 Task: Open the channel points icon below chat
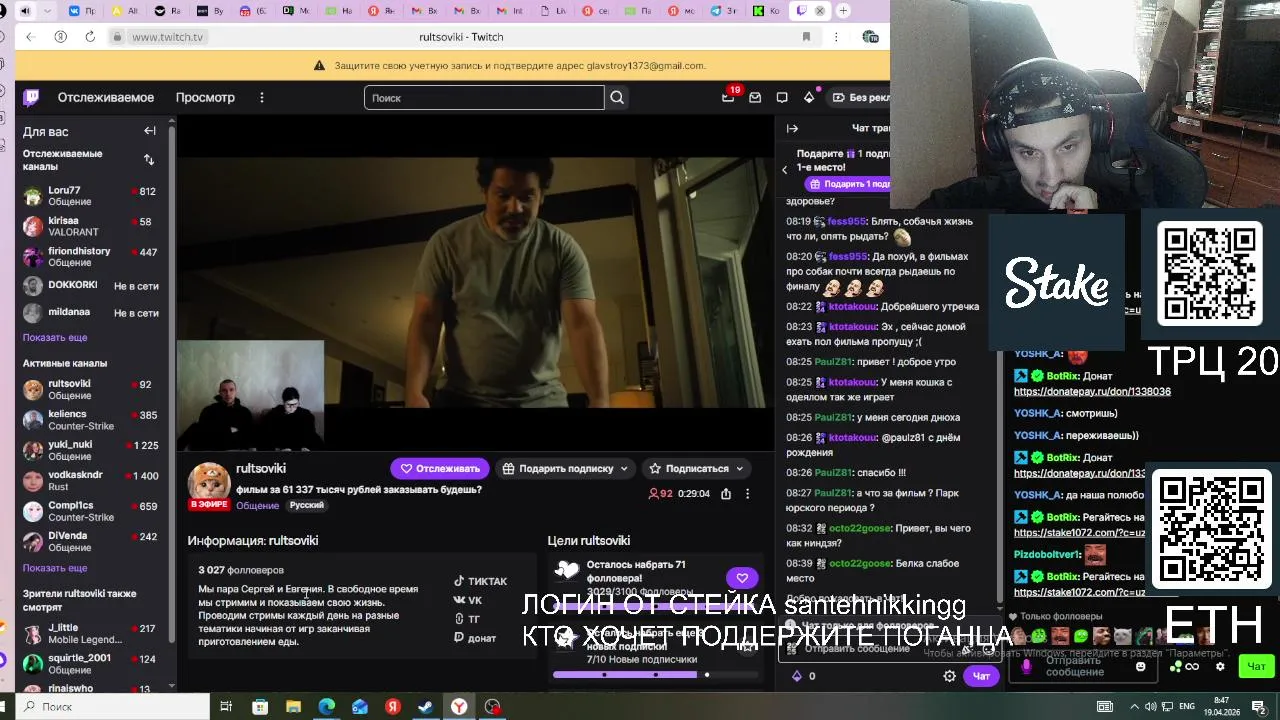tap(797, 676)
